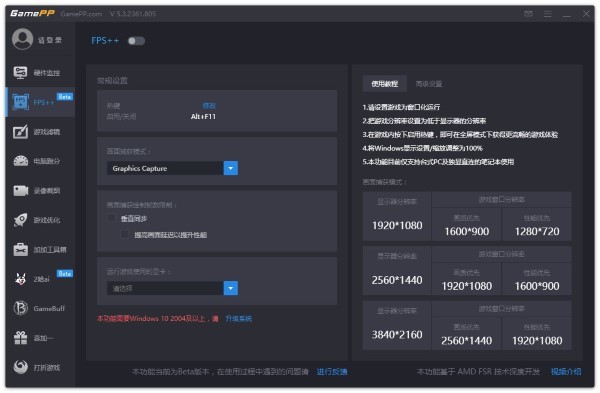This screenshot has width=600, height=393.
Task: Click the AMD FSR technology note
Action: point(478,372)
